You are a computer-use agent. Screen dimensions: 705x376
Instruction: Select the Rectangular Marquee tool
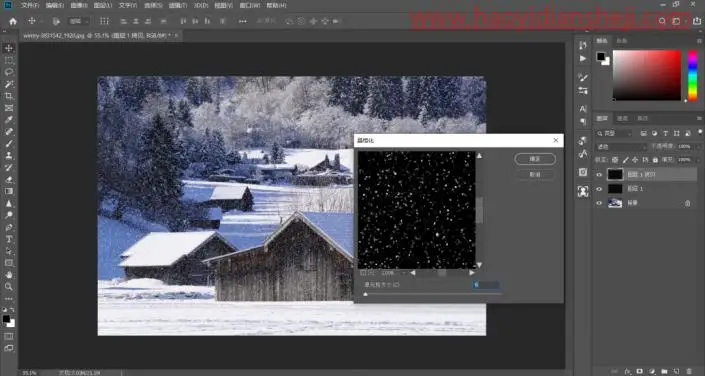(9, 60)
